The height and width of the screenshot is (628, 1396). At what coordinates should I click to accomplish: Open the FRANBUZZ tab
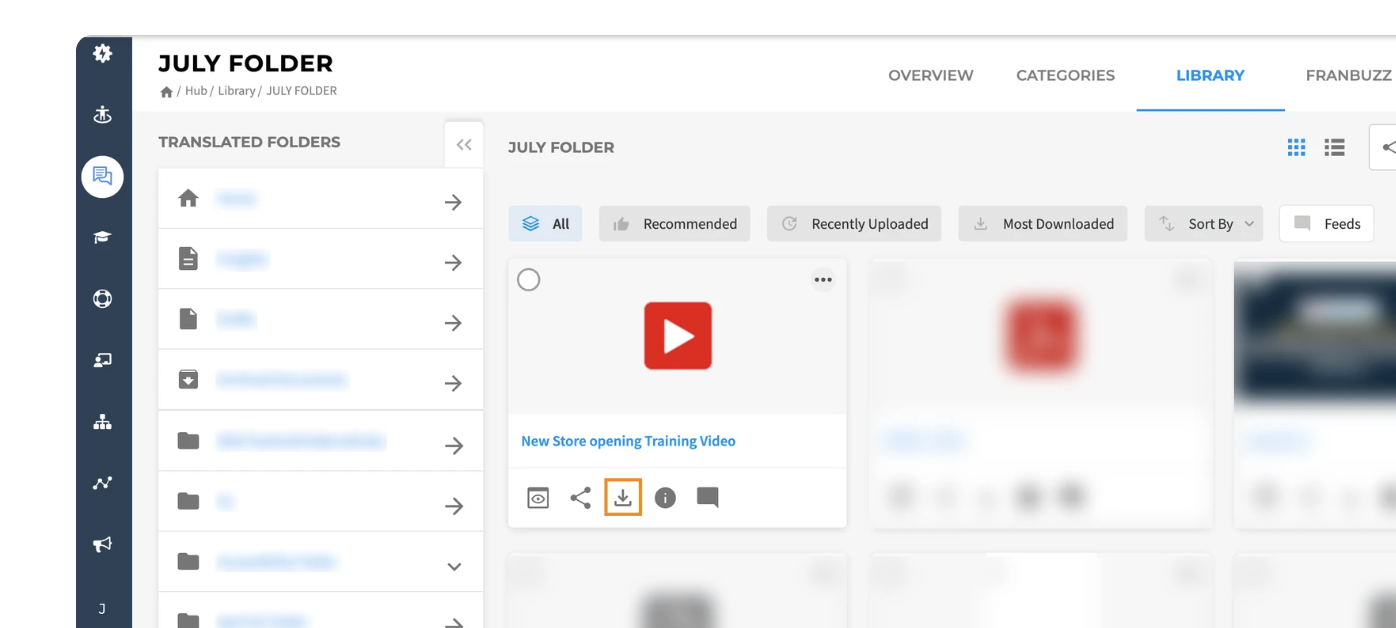tap(1349, 75)
